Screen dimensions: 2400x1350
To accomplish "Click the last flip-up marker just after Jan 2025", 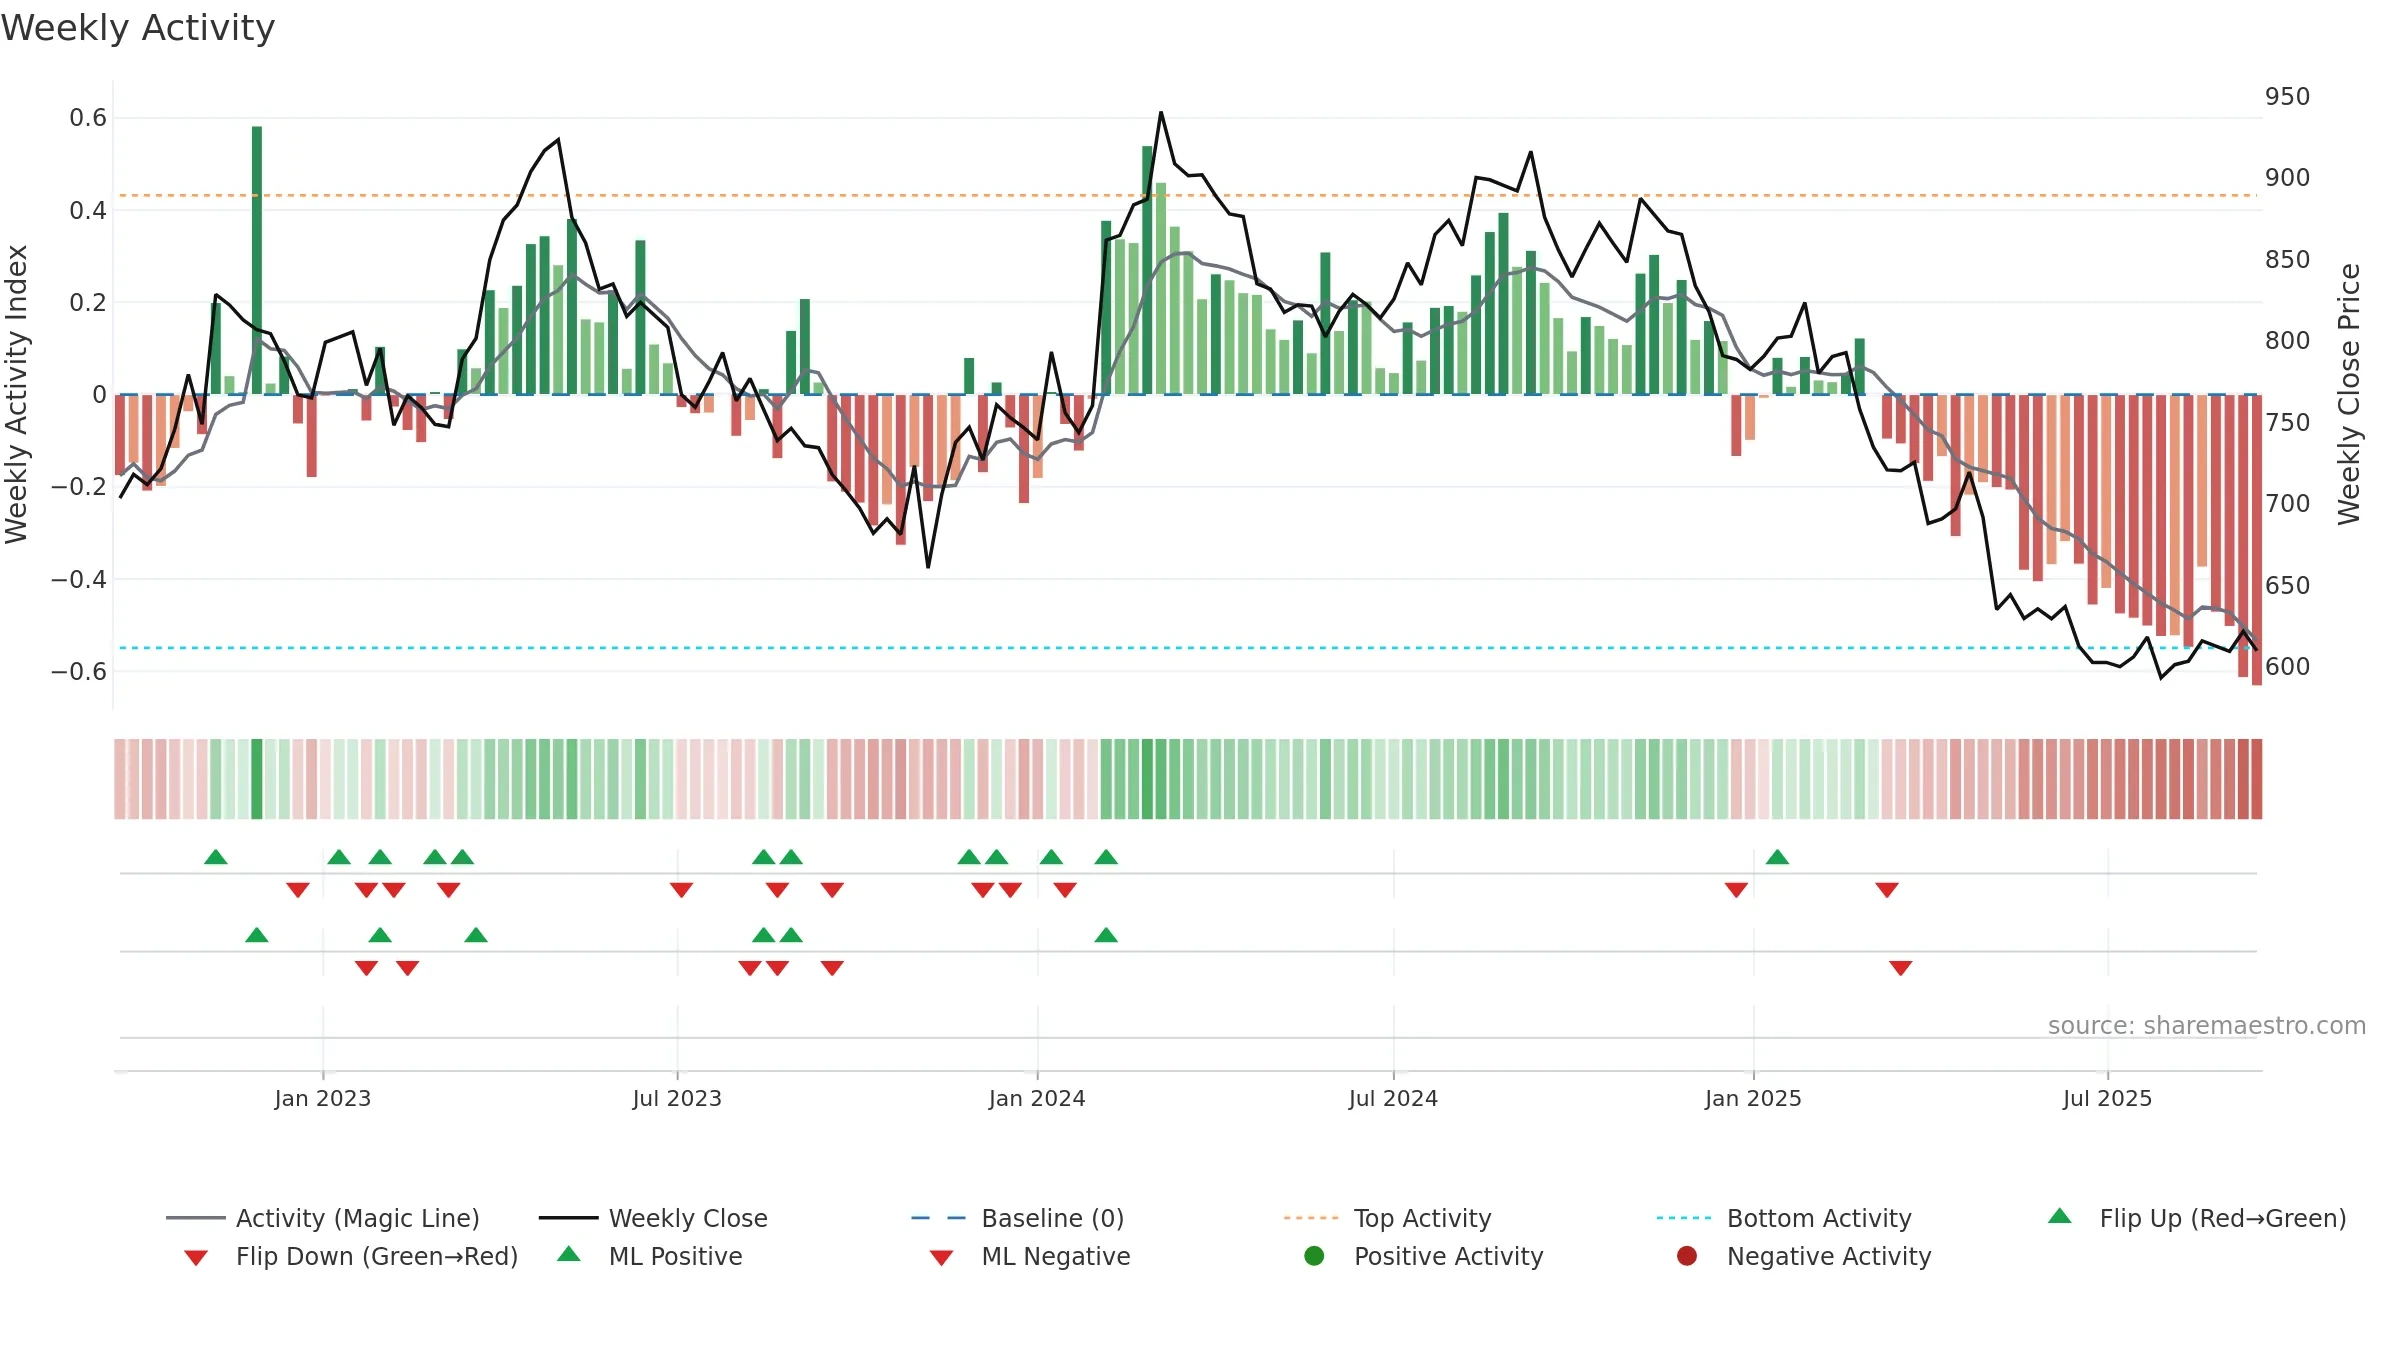I will tap(1777, 857).
